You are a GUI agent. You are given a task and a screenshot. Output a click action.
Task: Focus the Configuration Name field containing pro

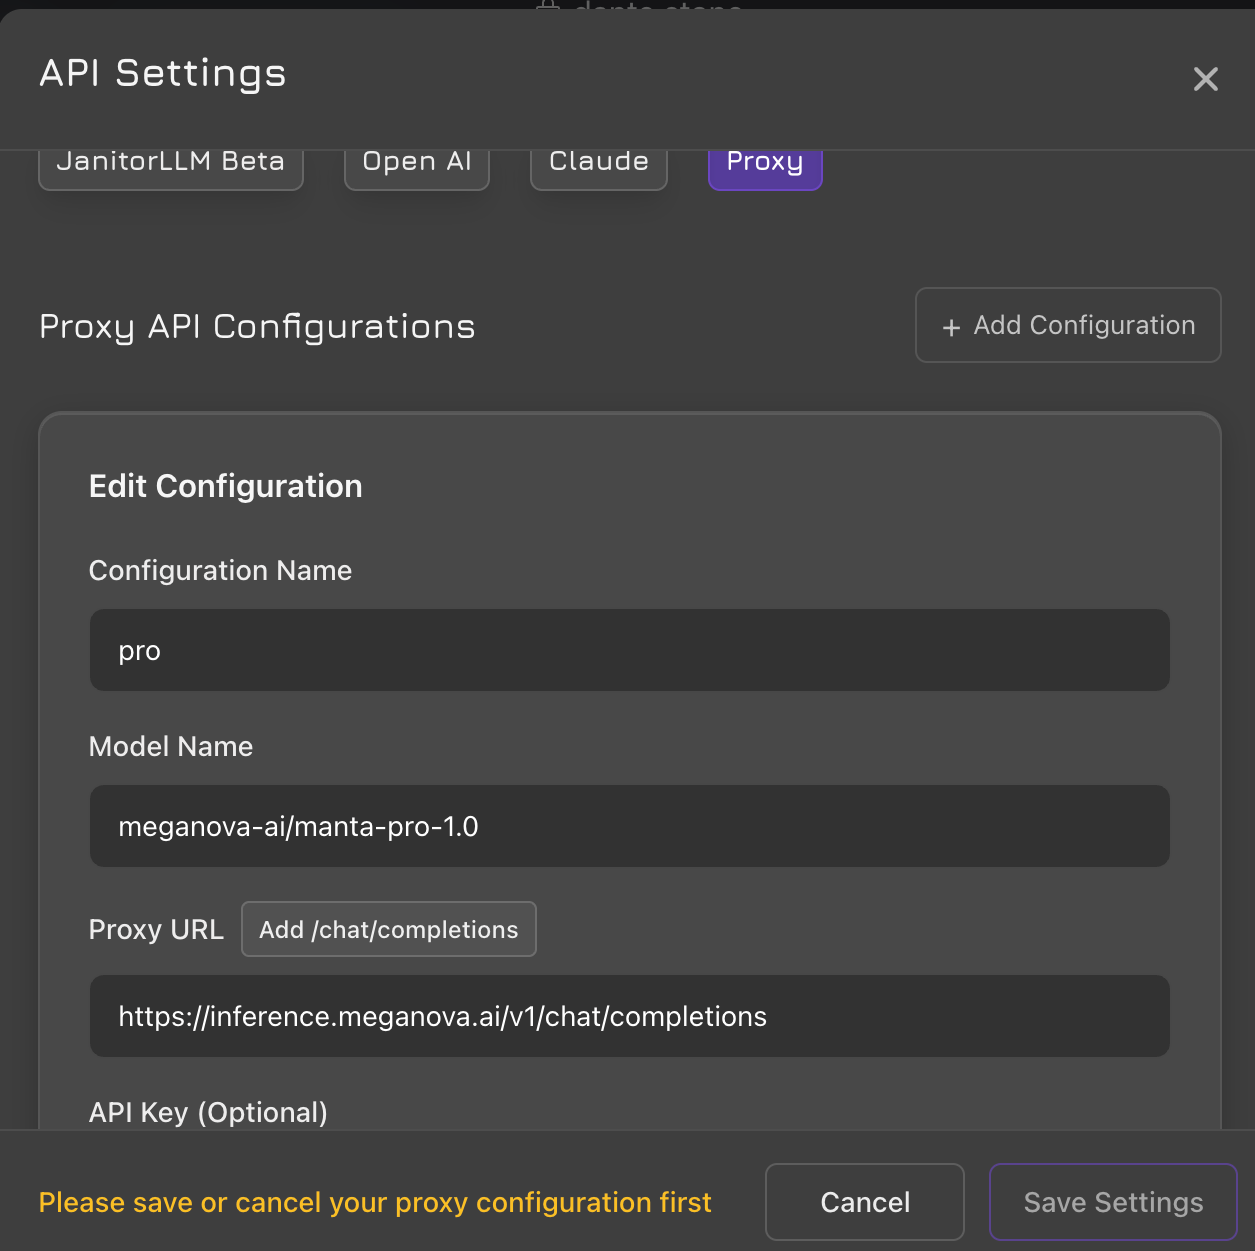point(630,651)
